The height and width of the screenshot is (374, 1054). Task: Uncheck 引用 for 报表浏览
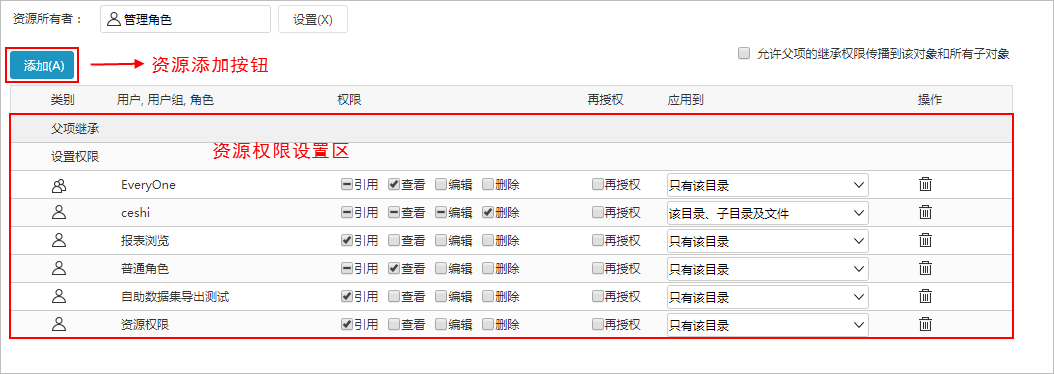(347, 240)
